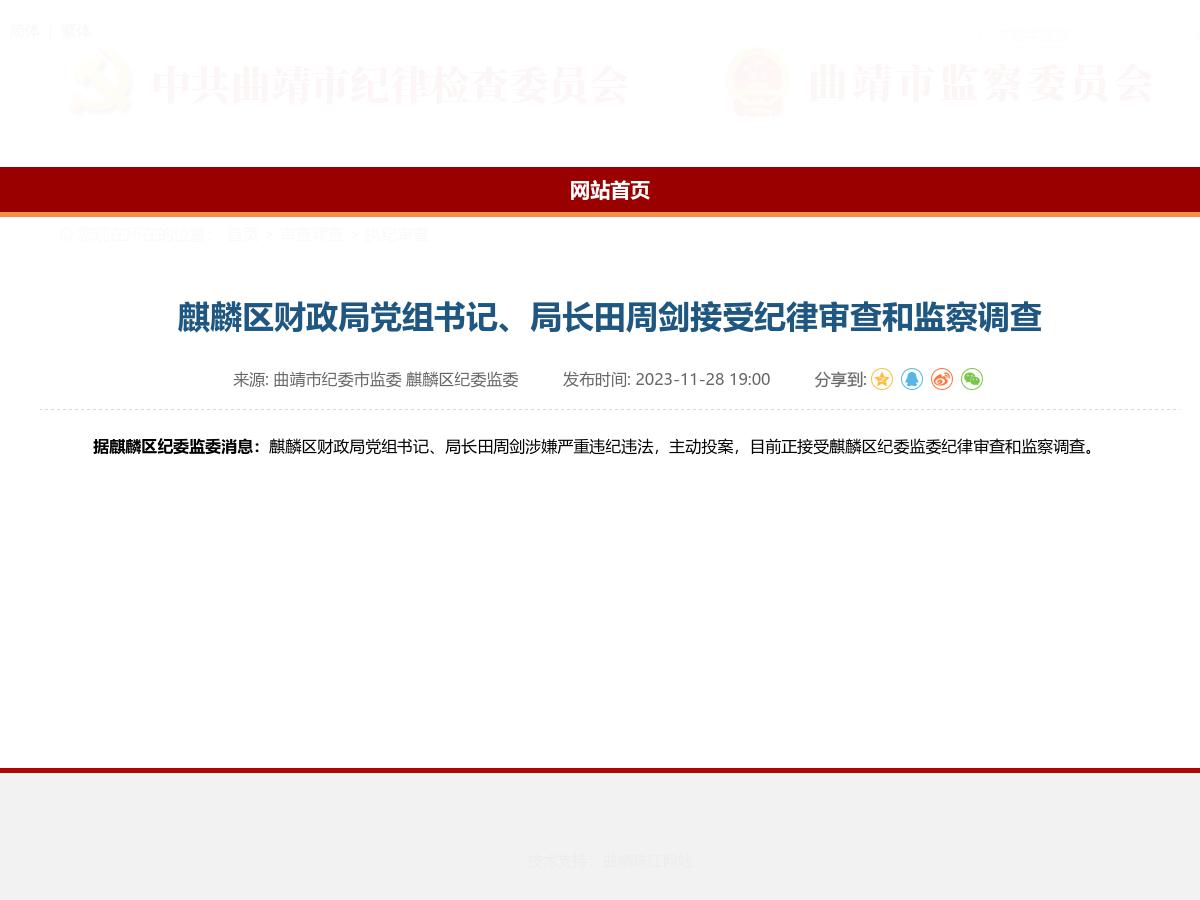Click the national emblem logo in header
The width and height of the screenshot is (1200, 900).
click(756, 83)
